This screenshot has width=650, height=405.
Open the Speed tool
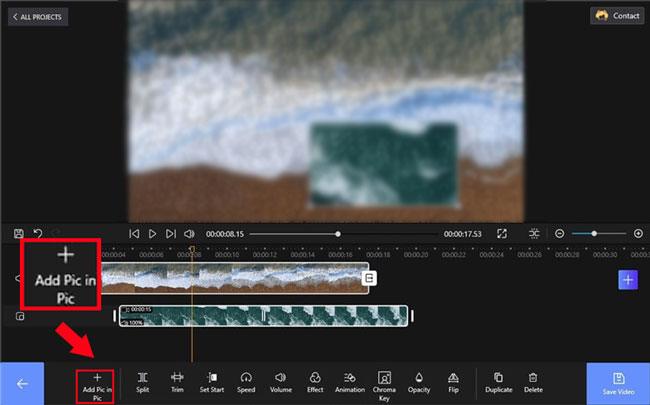click(246, 383)
